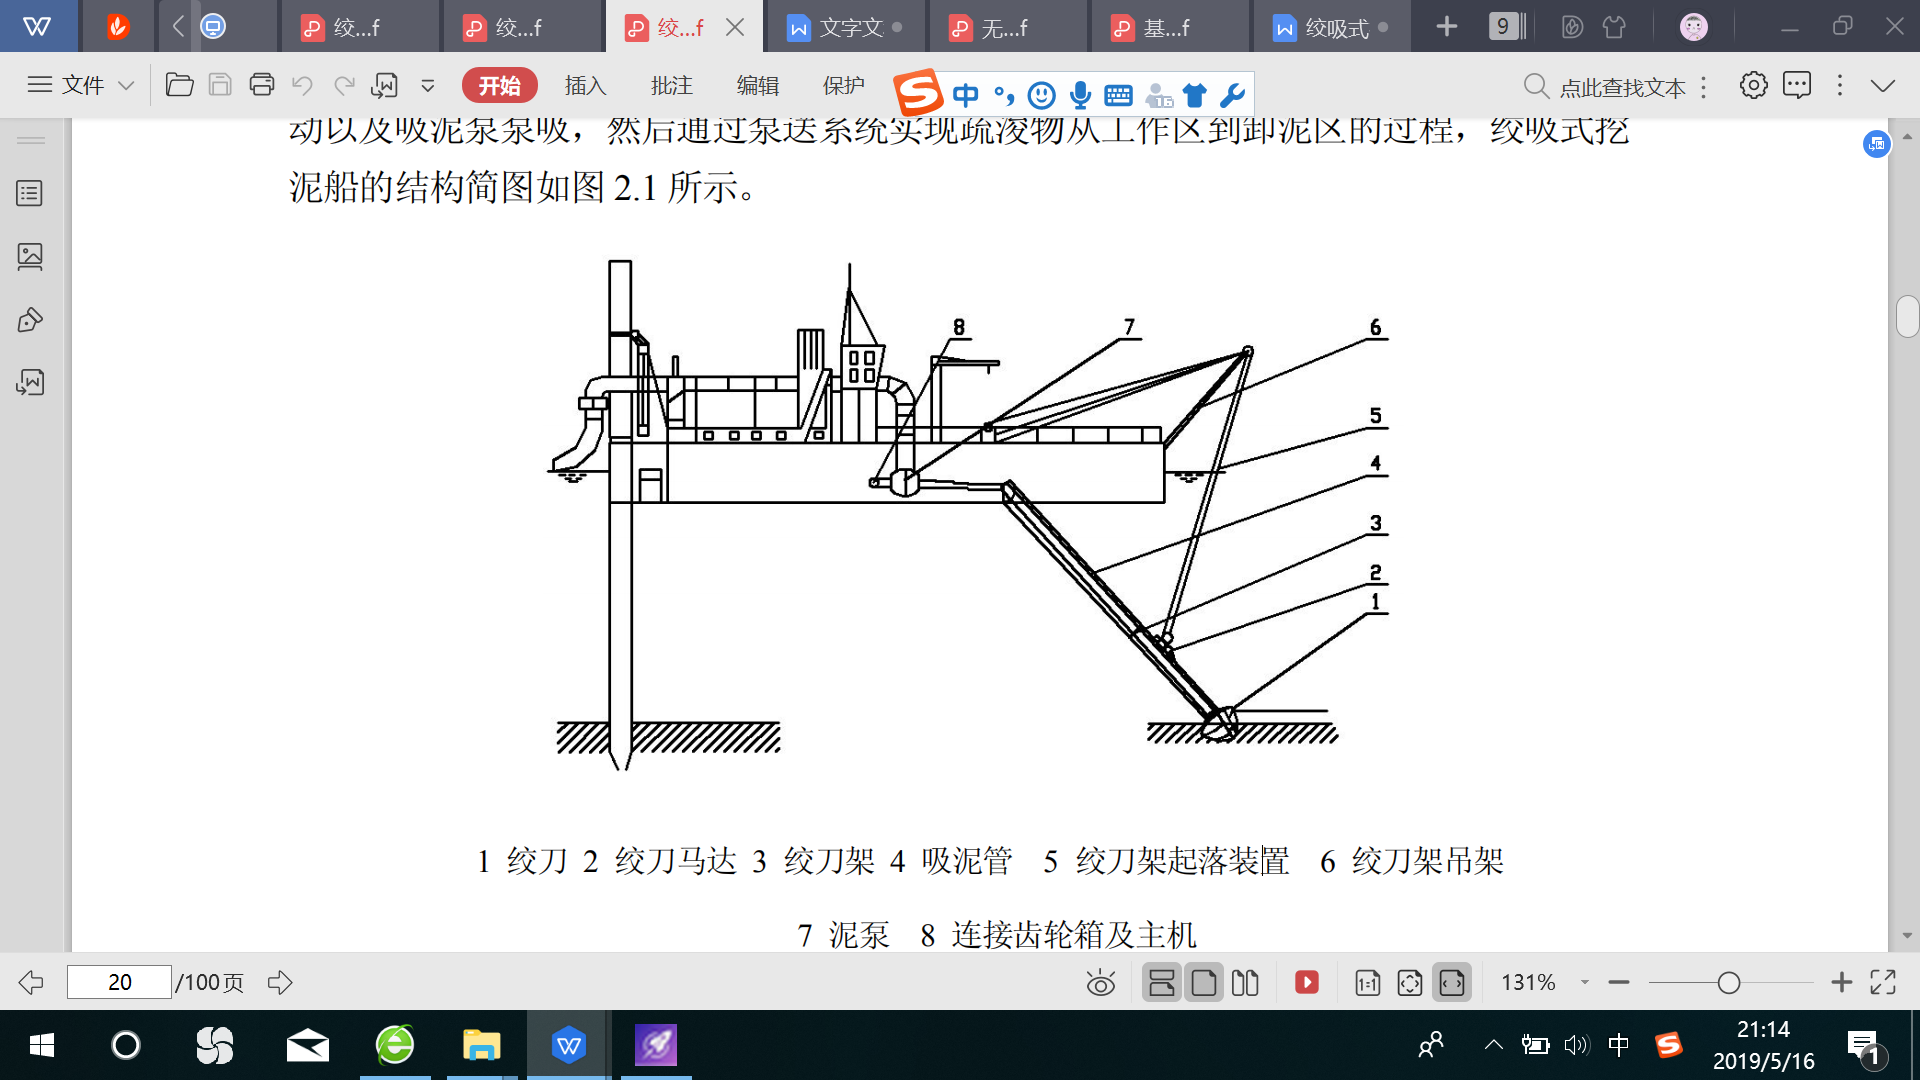Open the outline/bookmarks sidebar panel
Viewport: 1920px width, 1080px height.
point(30,193)
